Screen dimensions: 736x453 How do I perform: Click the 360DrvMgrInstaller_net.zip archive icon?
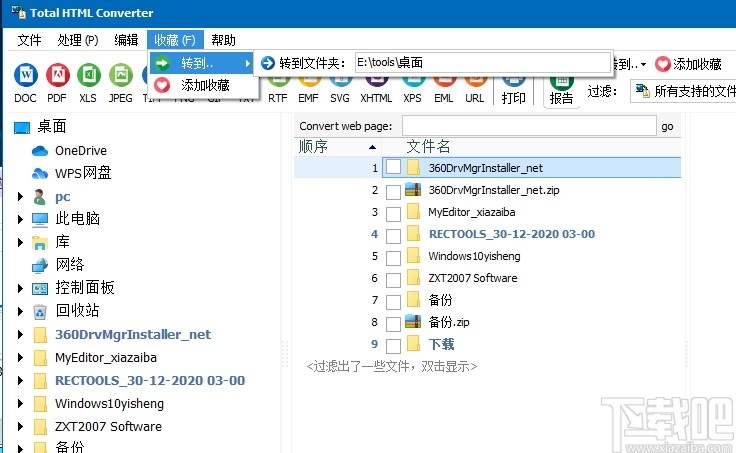(x=413, y=190)
